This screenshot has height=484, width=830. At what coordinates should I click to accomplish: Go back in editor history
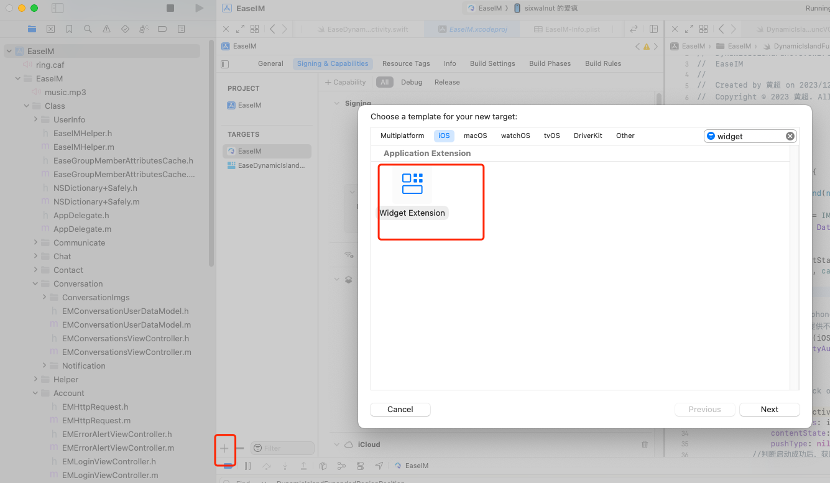(x=272, y=29)
